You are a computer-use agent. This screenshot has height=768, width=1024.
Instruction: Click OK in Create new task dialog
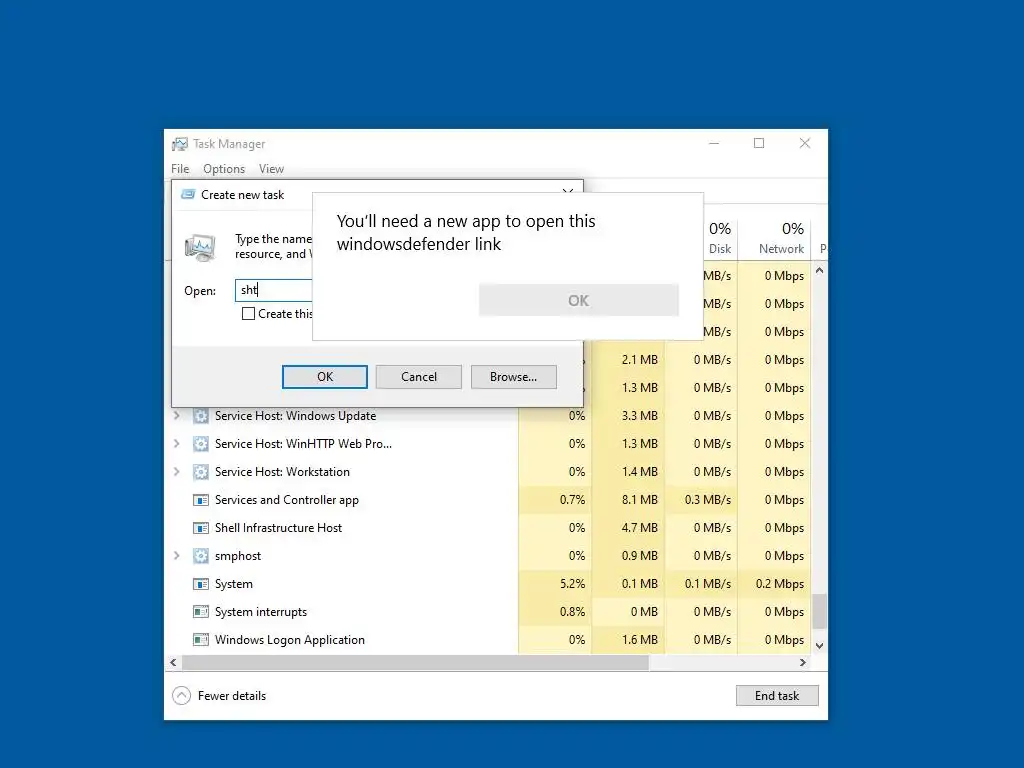coord(325,377)
